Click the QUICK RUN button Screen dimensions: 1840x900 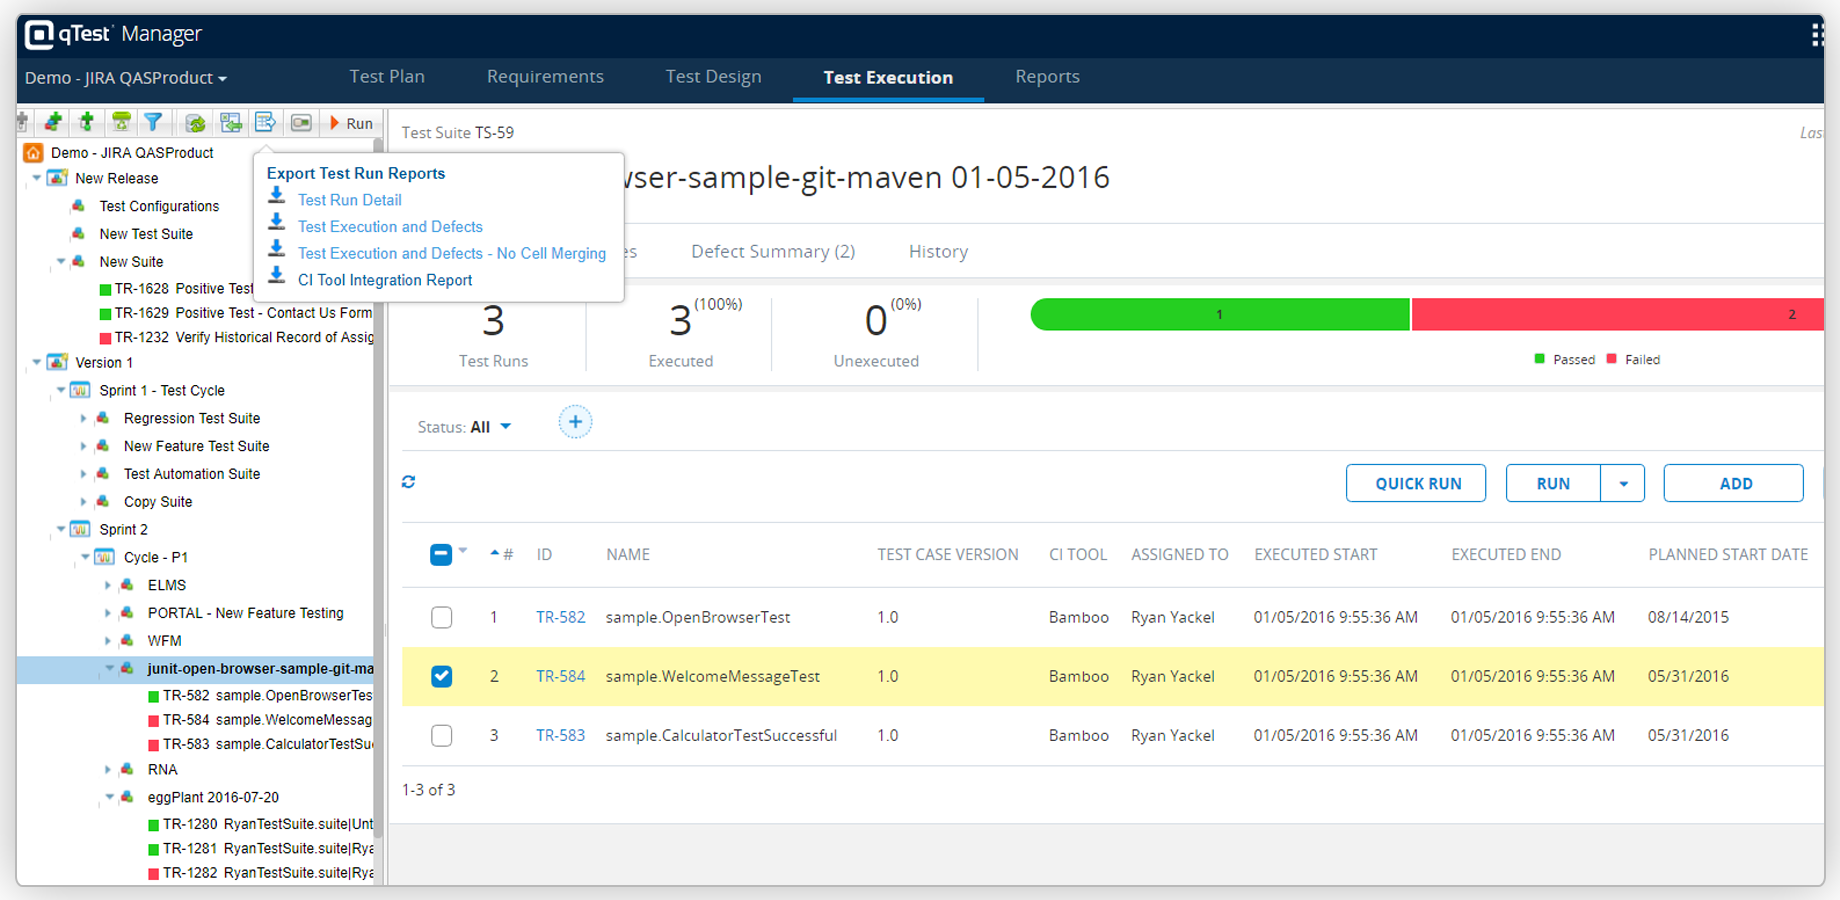pos(1416,483)
